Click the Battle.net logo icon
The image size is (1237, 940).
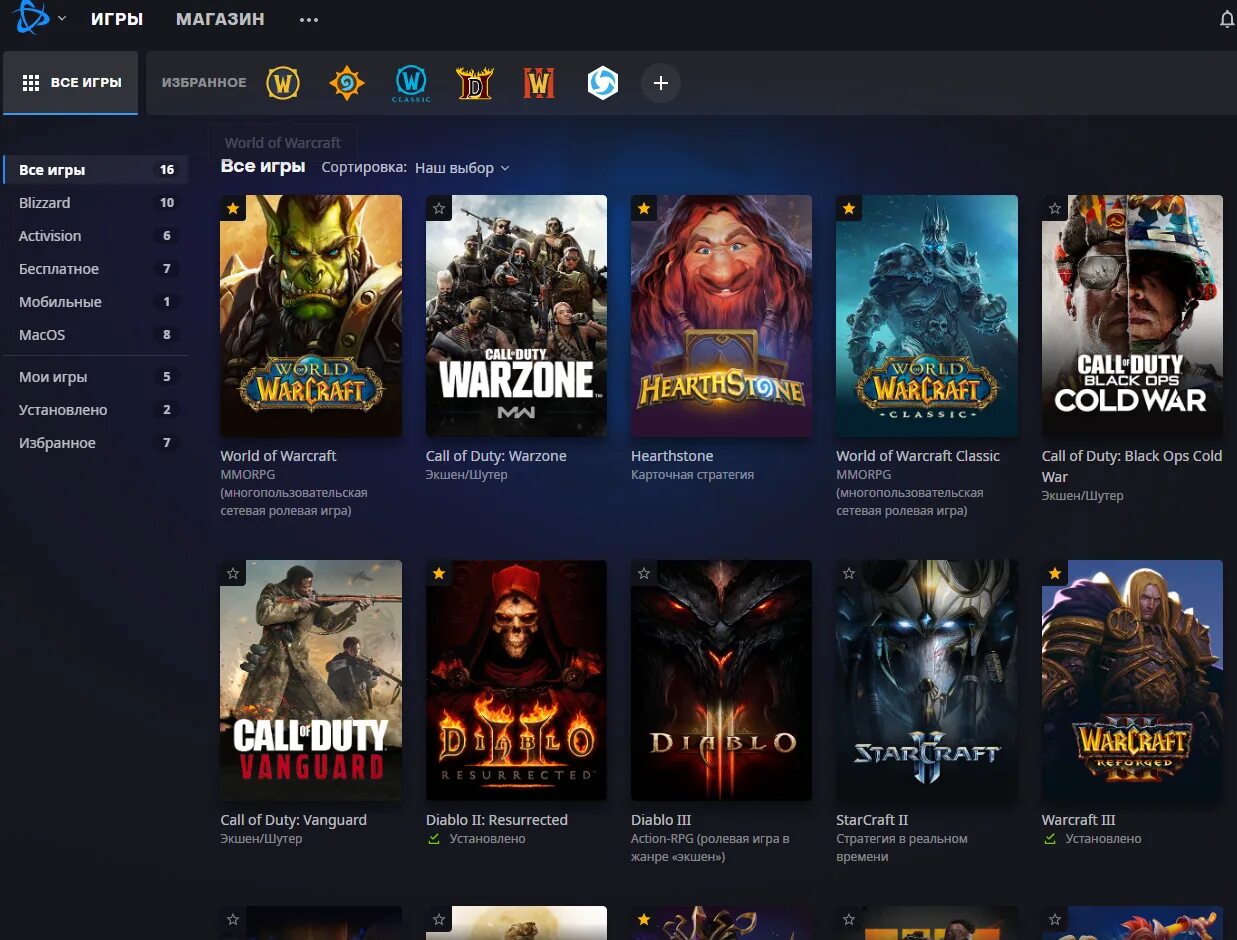(31, 17)
